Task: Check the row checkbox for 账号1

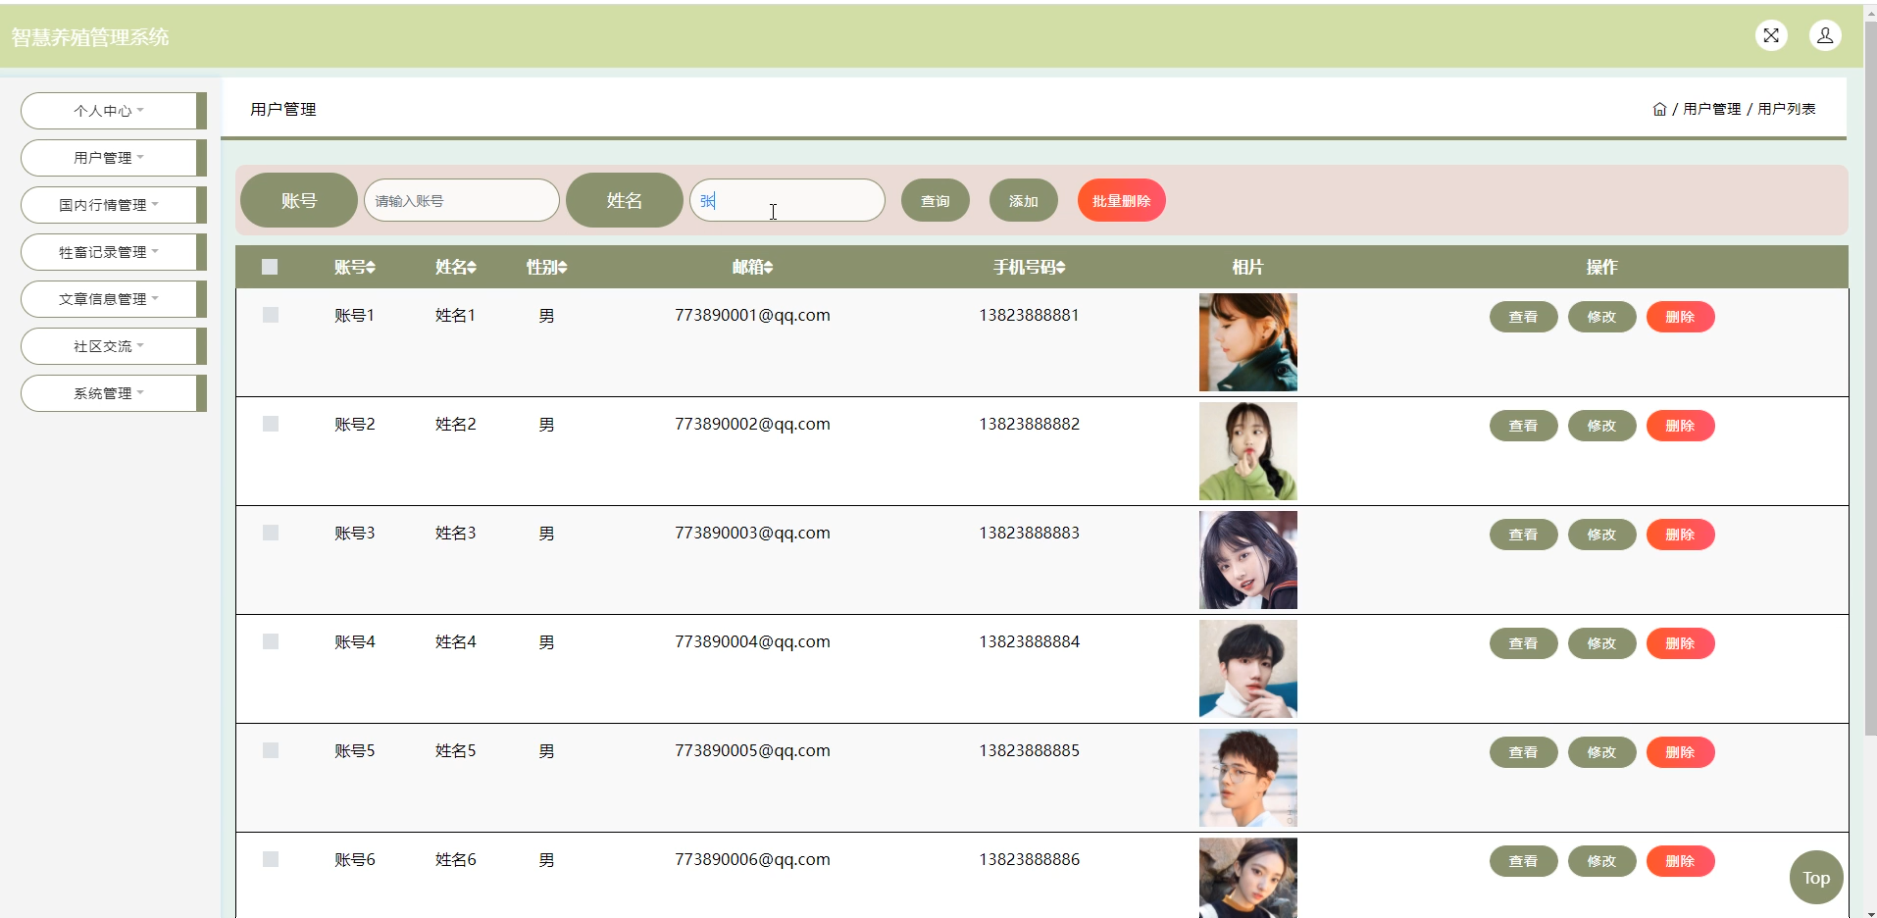Action: (x=270, y=315)
